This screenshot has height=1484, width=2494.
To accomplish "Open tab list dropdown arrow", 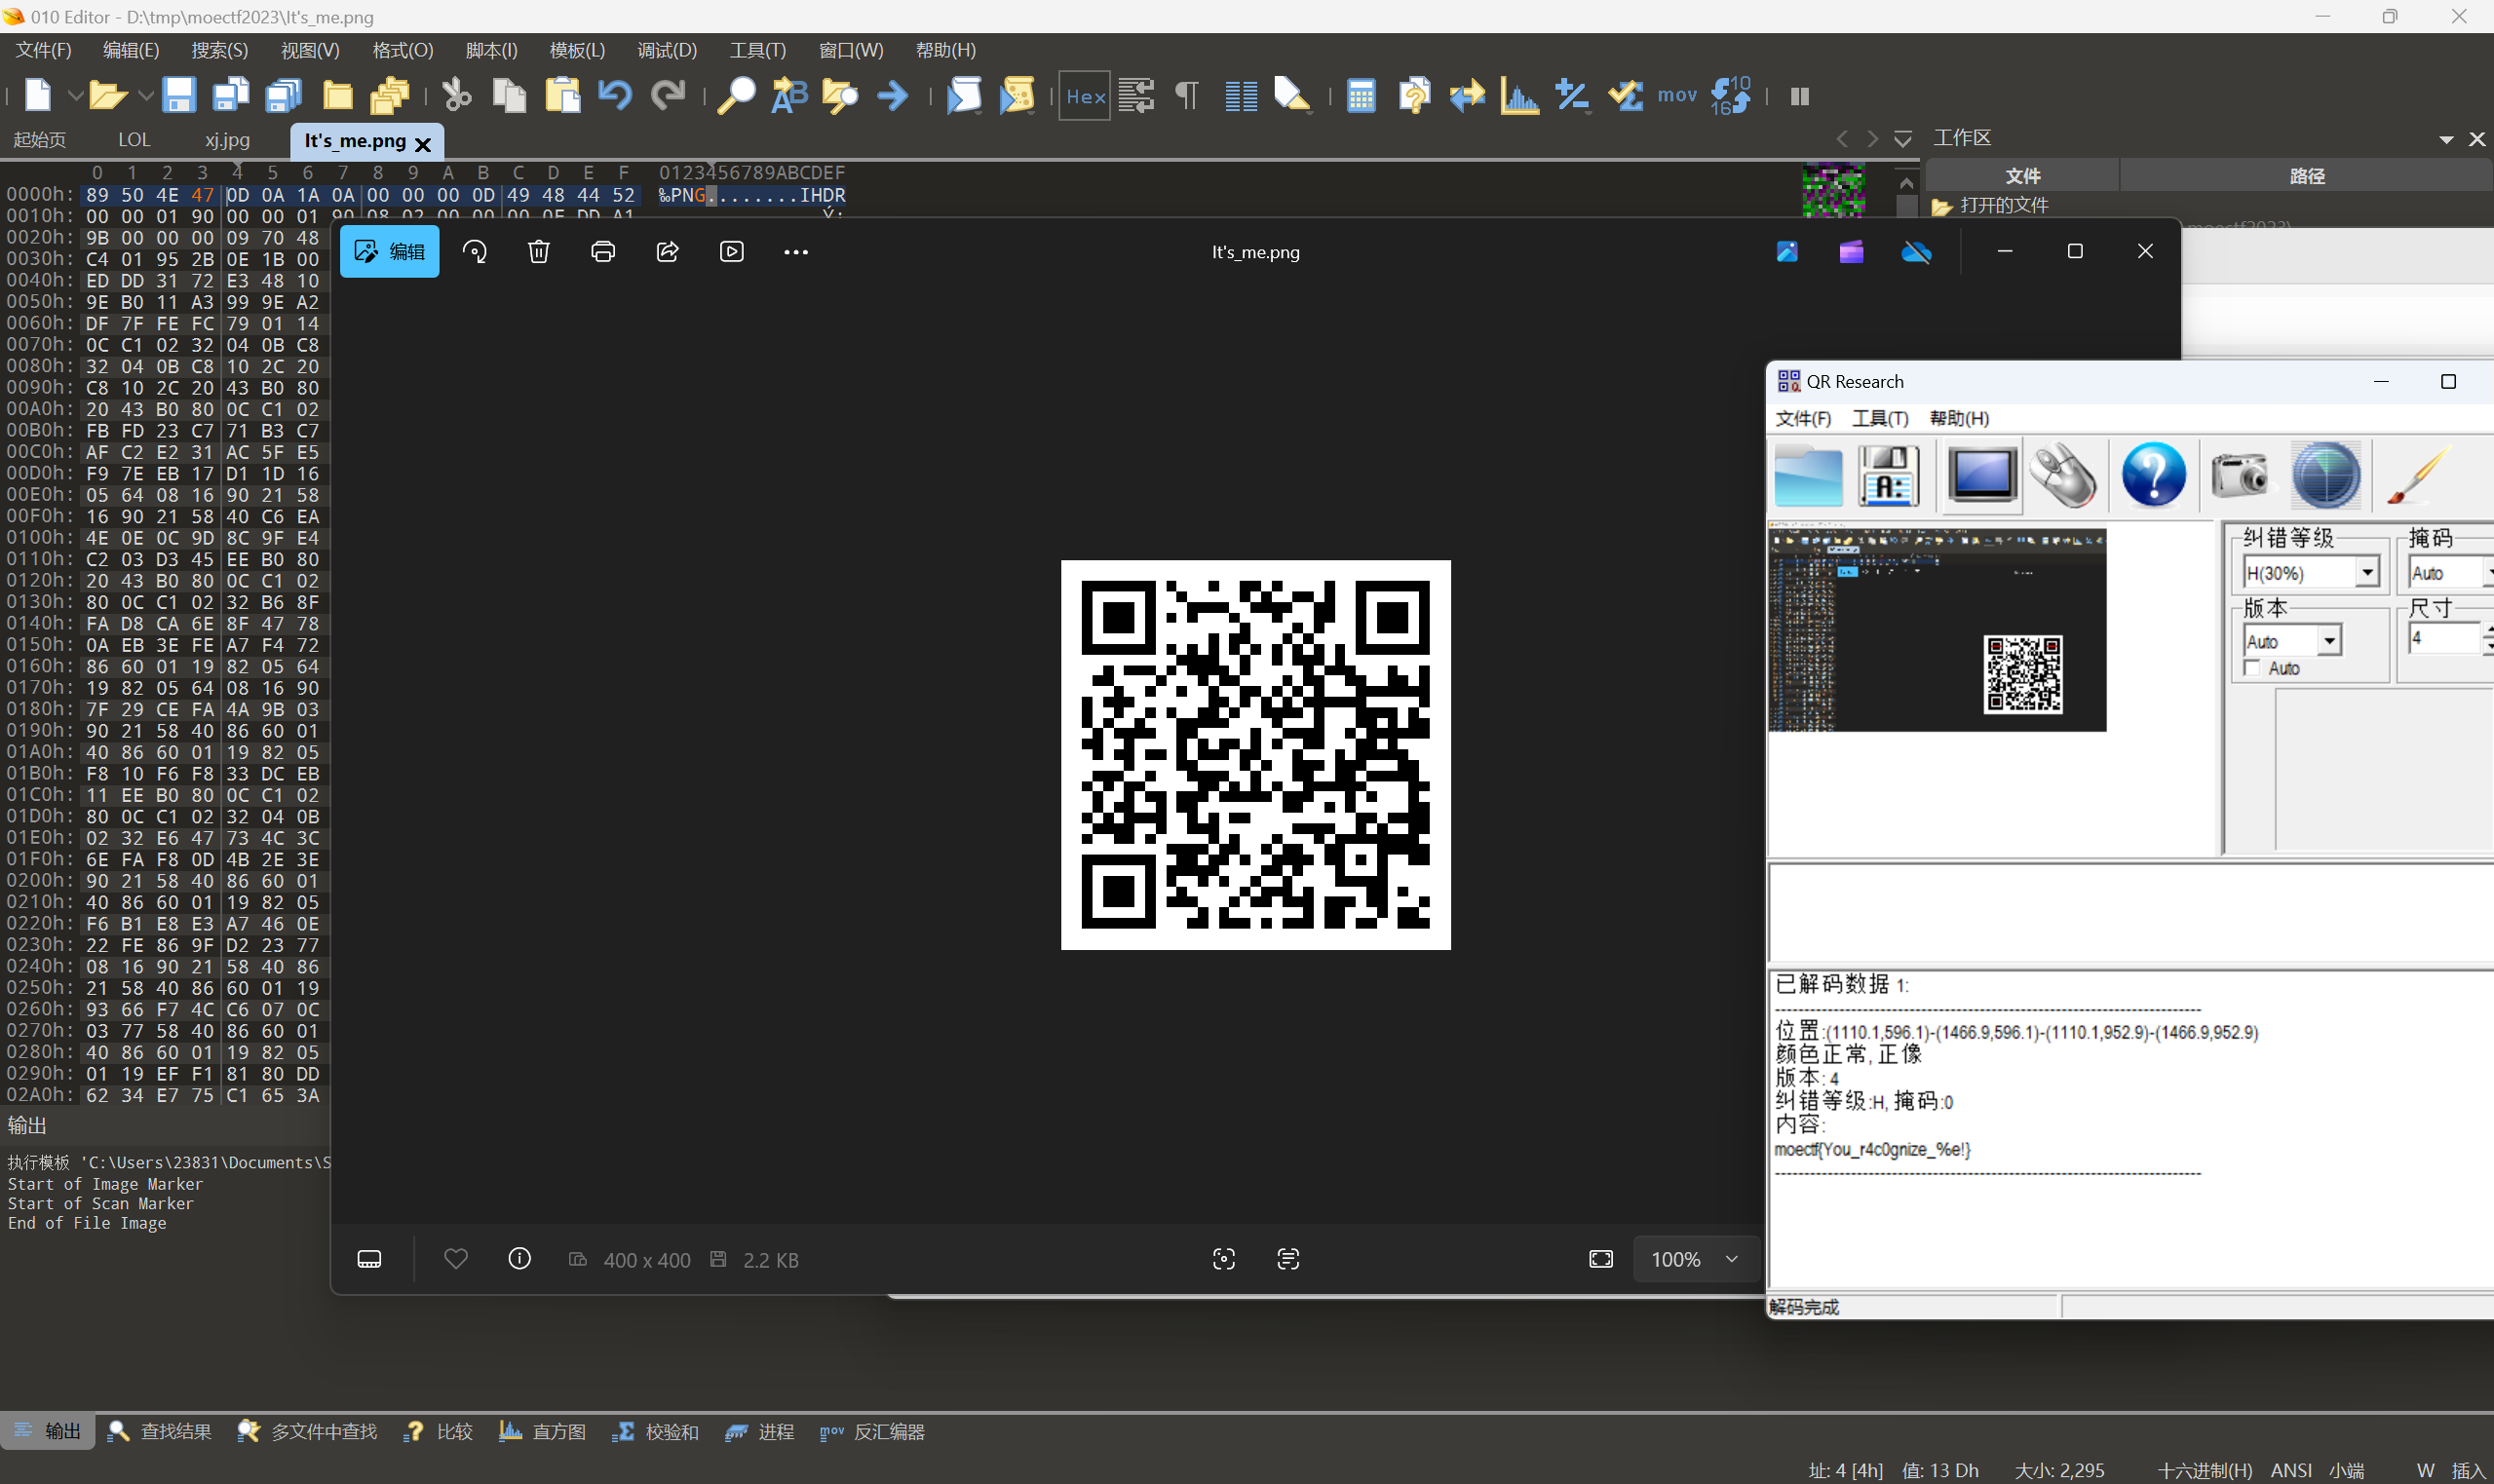I will (1903, 139).
